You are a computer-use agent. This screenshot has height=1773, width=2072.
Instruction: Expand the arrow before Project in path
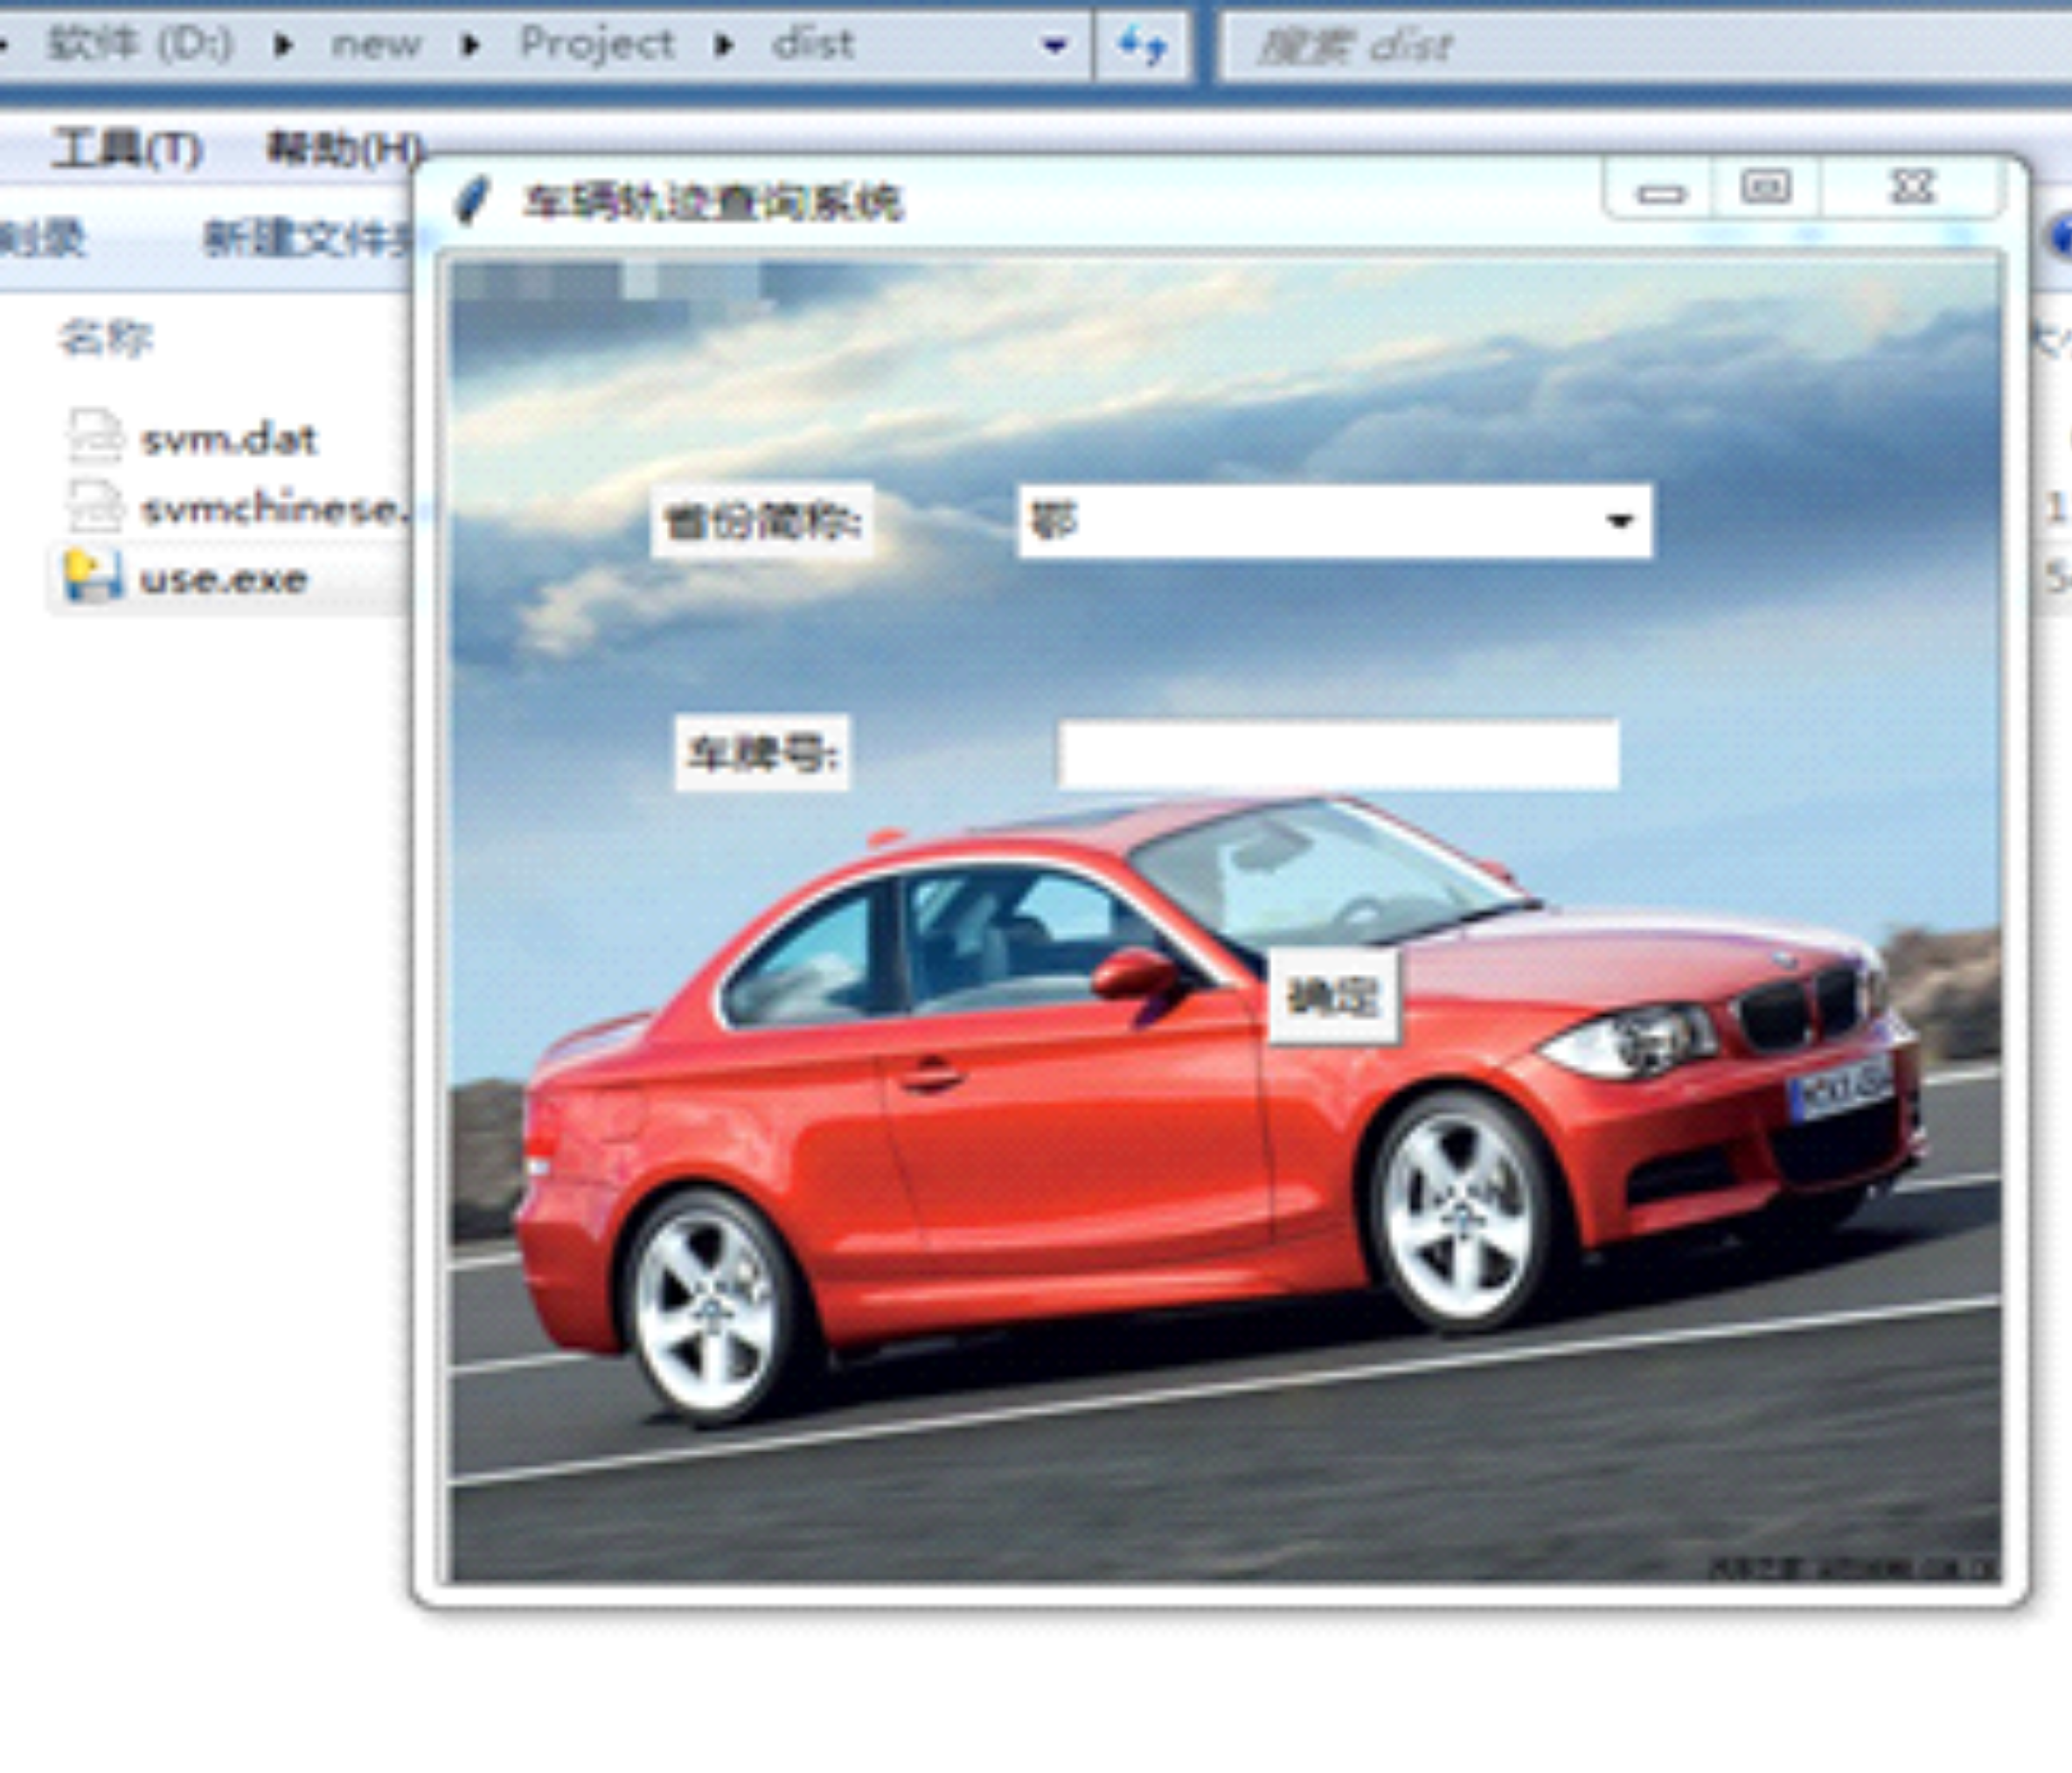pyautogui.click(x=470, y=45)
